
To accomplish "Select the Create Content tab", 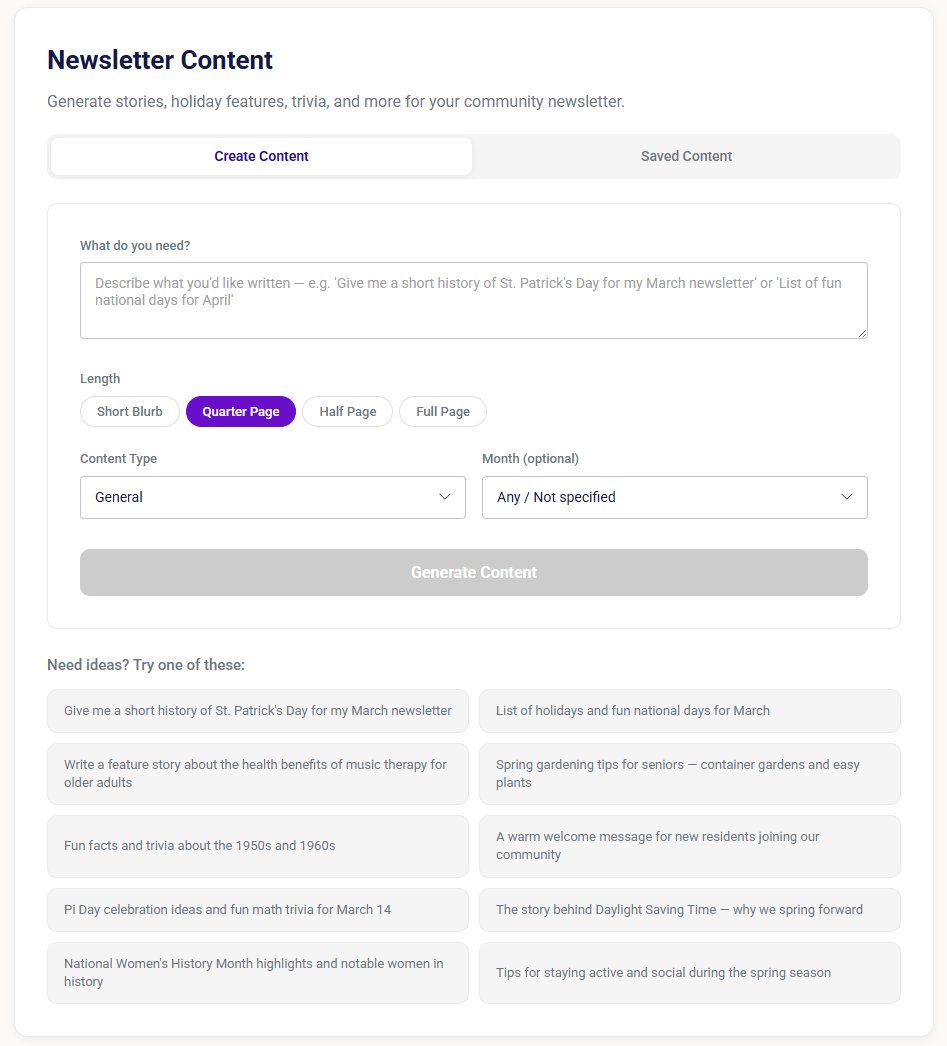I will pyautogui.click(x=261, y=156).
